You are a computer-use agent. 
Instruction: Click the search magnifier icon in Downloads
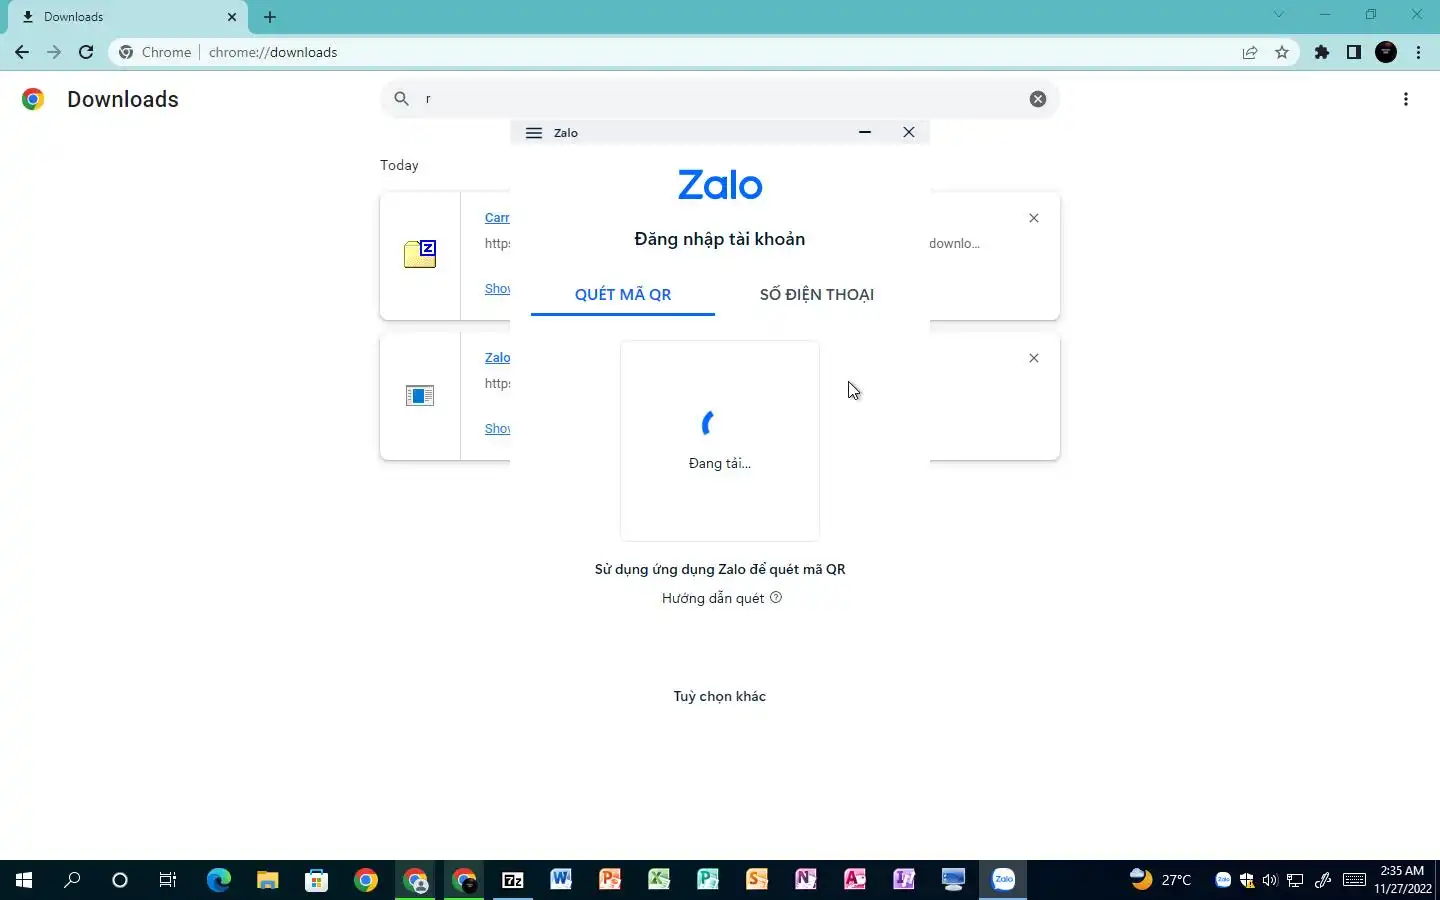401,99
